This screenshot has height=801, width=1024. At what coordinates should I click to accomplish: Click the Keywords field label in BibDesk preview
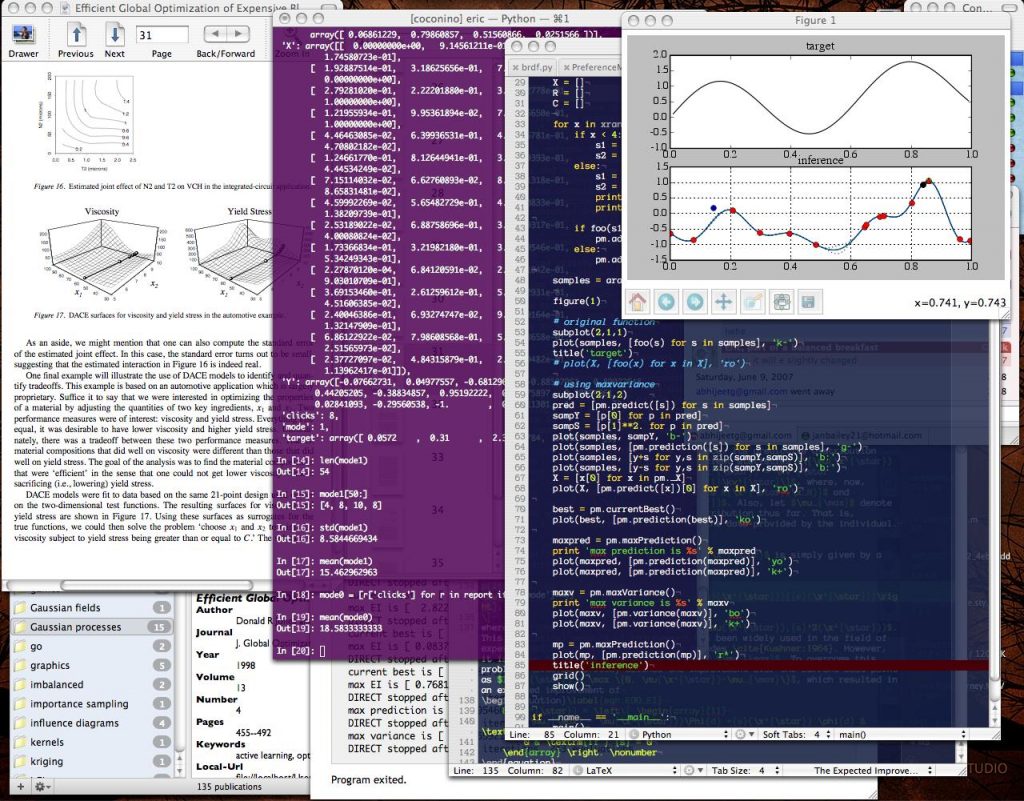coord(221,744)
